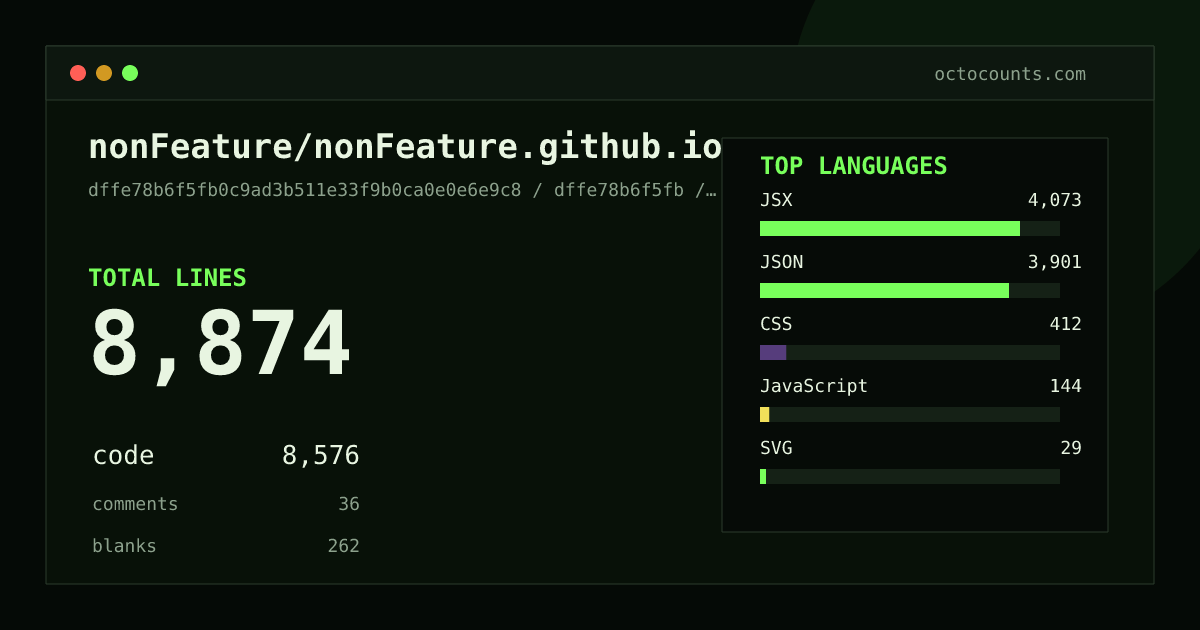This screenshot has height=630, width=1200.
Task: Click the green window dot
Action: (x=130, y=73)
